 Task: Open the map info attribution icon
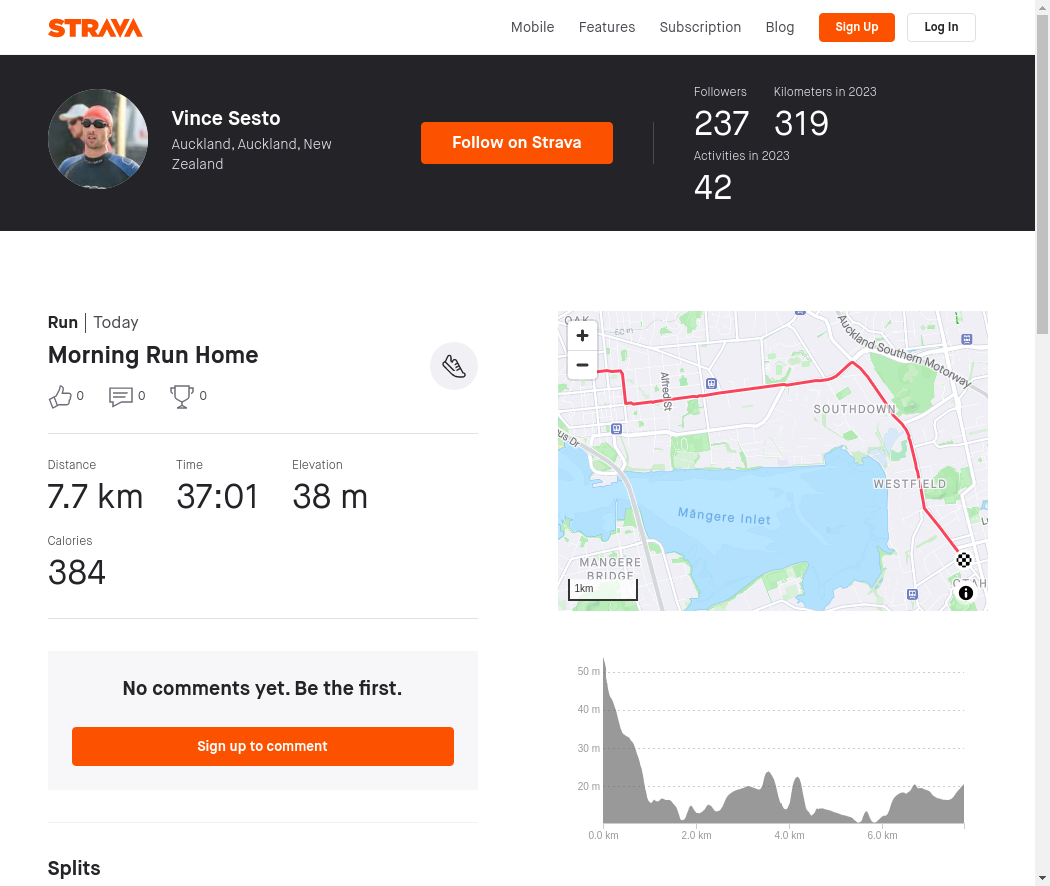966,593
